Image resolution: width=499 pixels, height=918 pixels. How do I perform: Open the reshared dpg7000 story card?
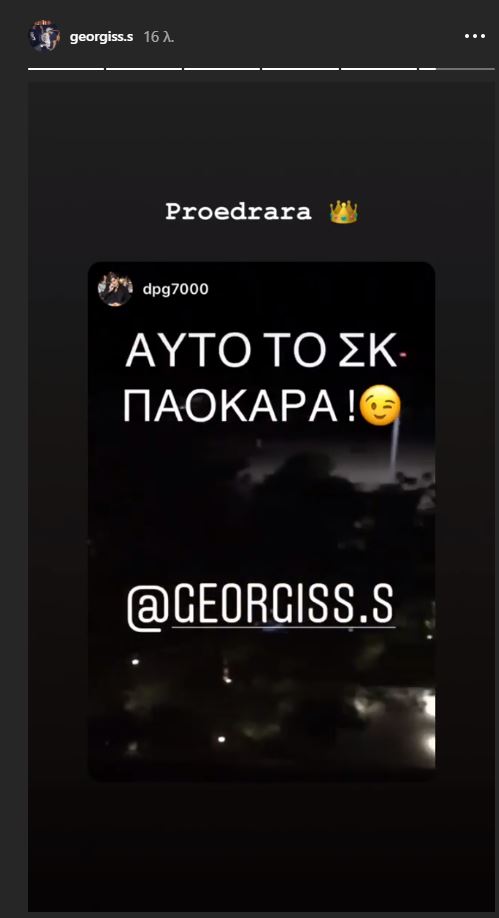click(261, 521)
